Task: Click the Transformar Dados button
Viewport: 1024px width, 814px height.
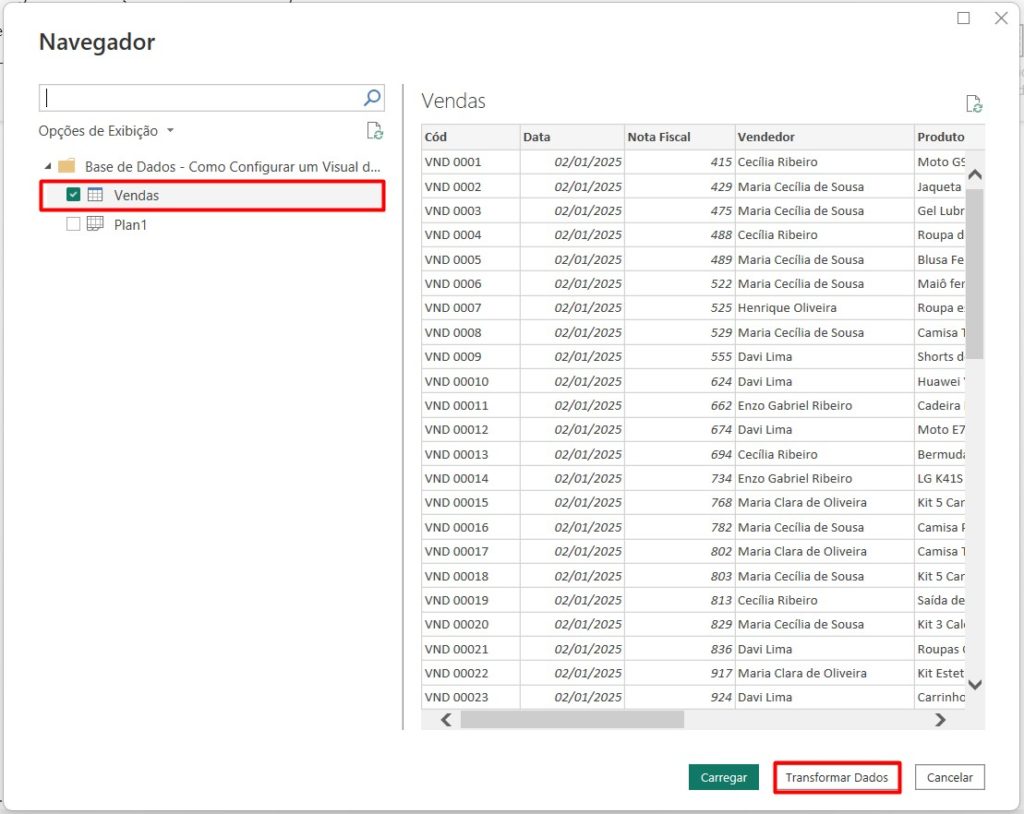Action: [x=837, y=777]
